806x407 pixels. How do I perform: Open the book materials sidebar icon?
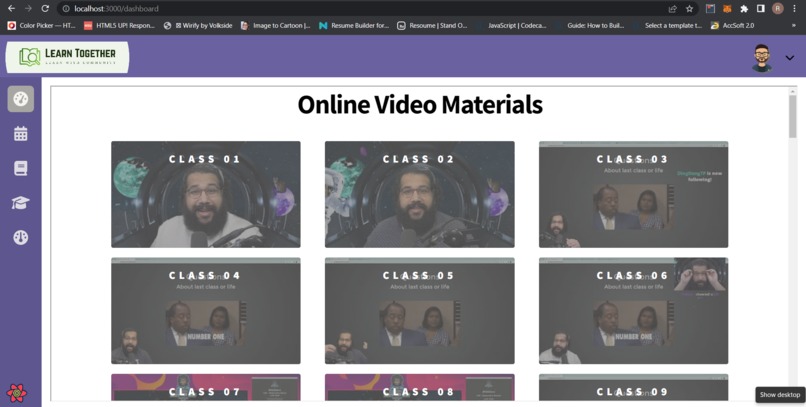(21, 169)
